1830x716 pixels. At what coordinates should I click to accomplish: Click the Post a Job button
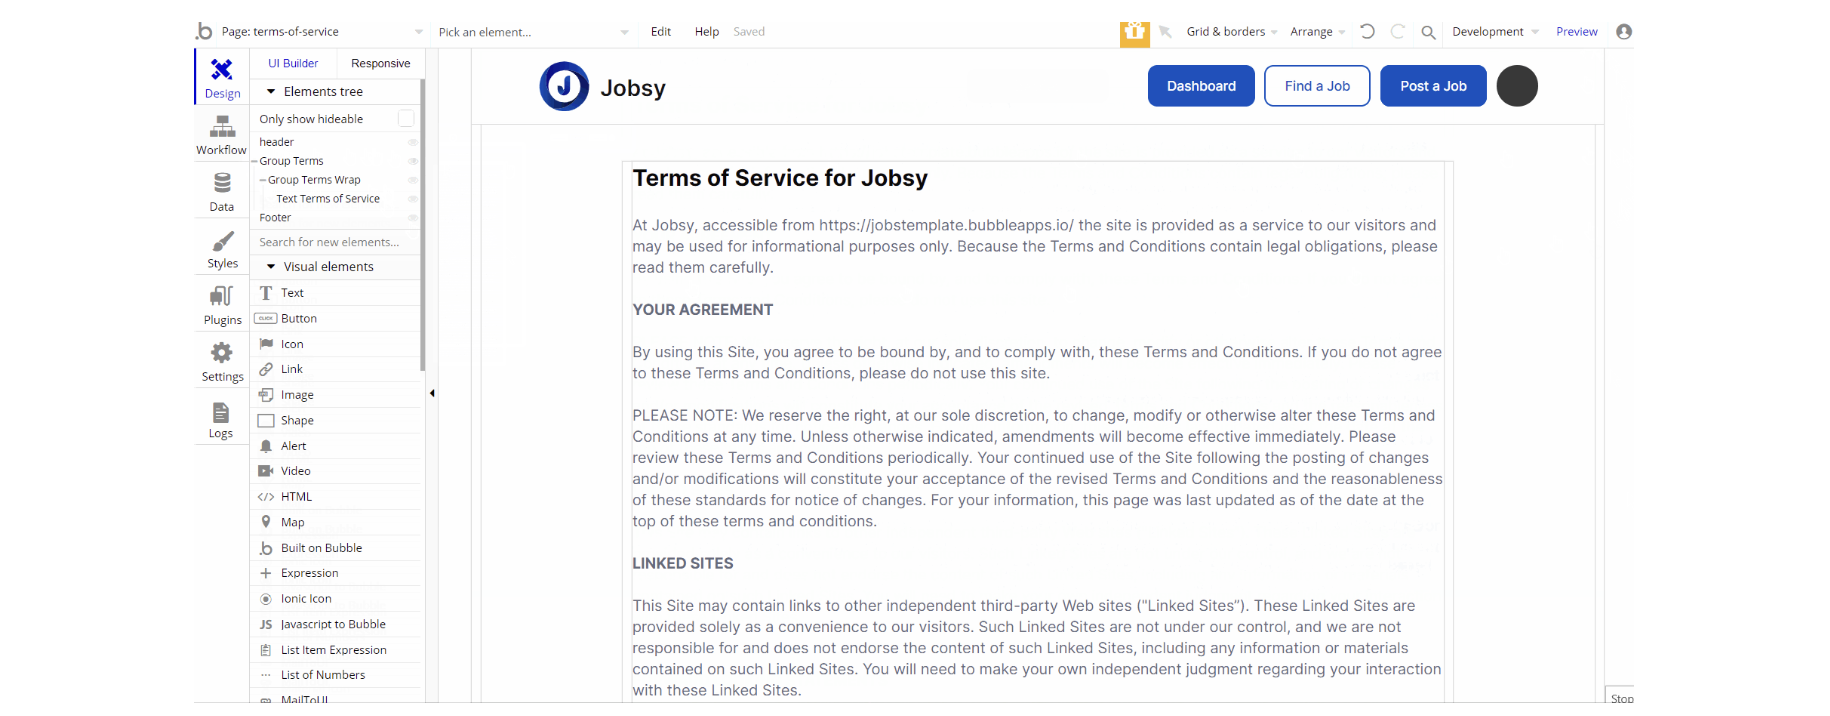(x=1433, y=86)
